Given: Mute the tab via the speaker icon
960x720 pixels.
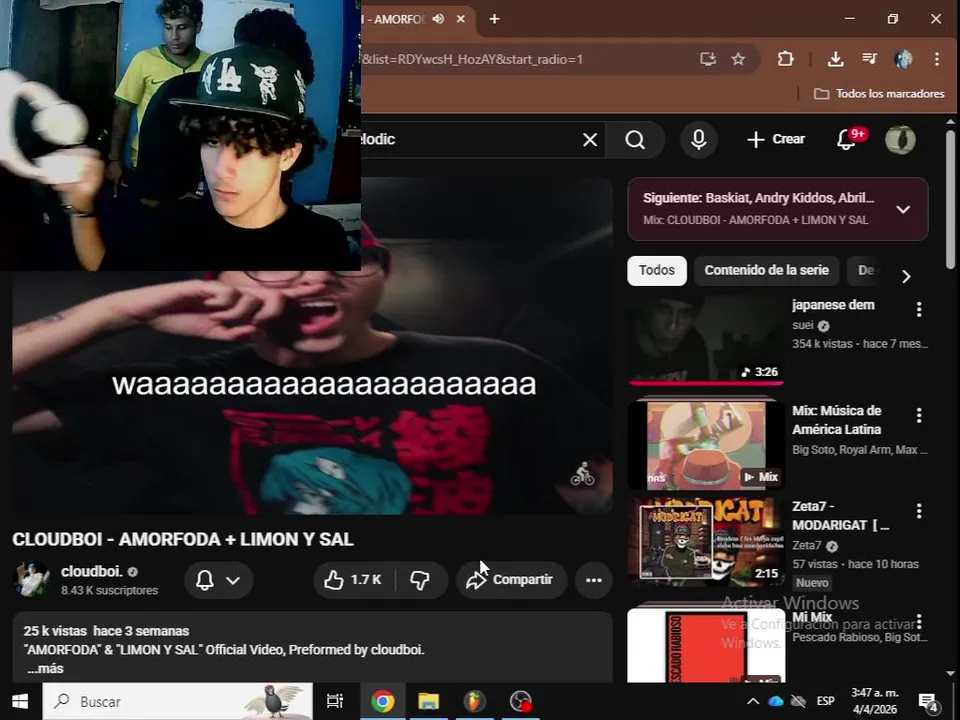Looking at the screenshot, I should coord(438,19).
